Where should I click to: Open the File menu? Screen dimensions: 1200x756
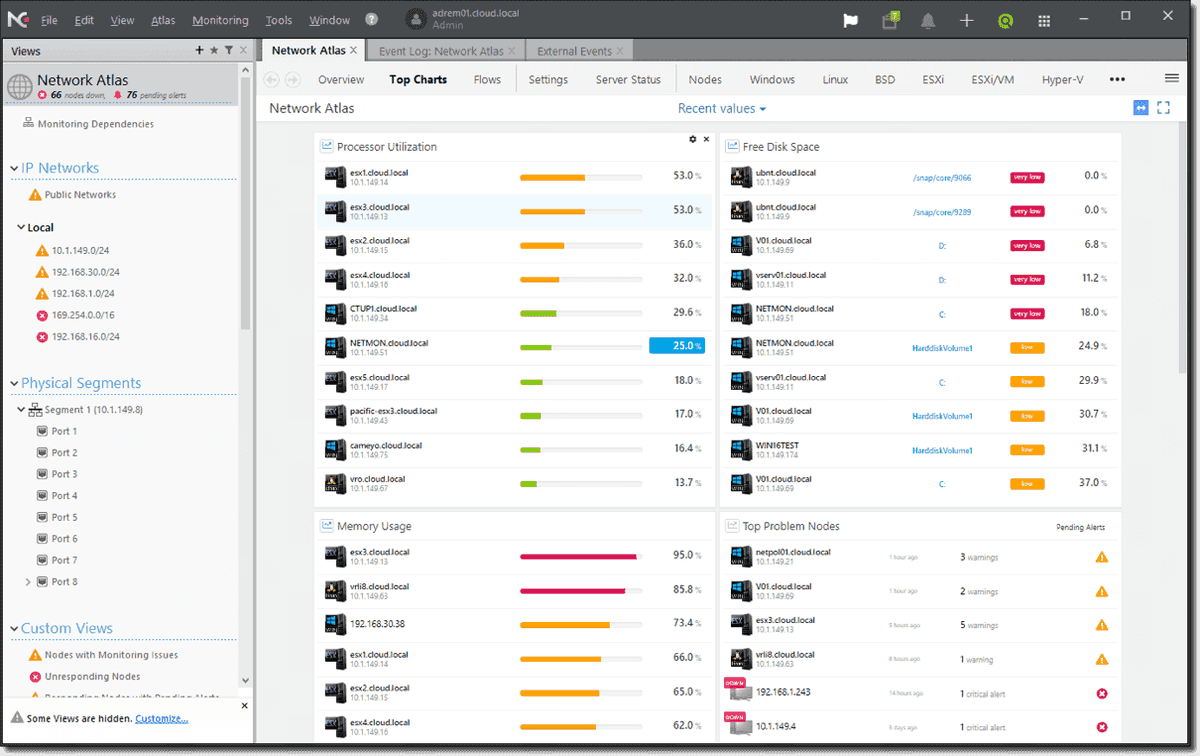[x=49, y=20]
